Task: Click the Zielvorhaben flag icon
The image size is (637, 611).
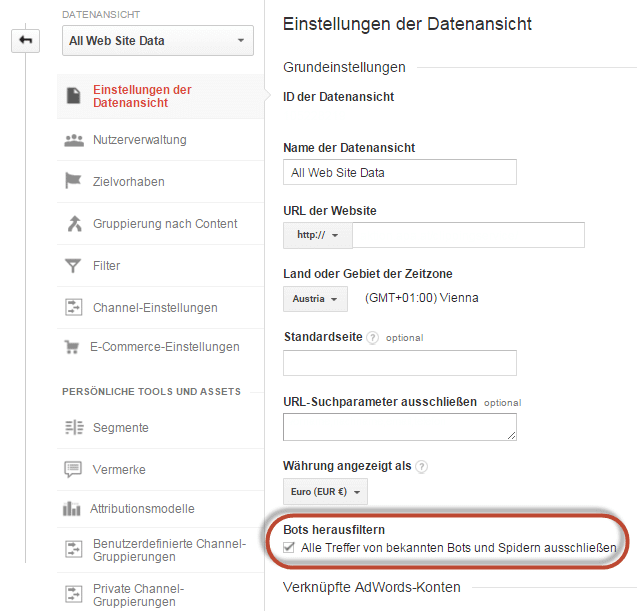Action: (73, 181)
